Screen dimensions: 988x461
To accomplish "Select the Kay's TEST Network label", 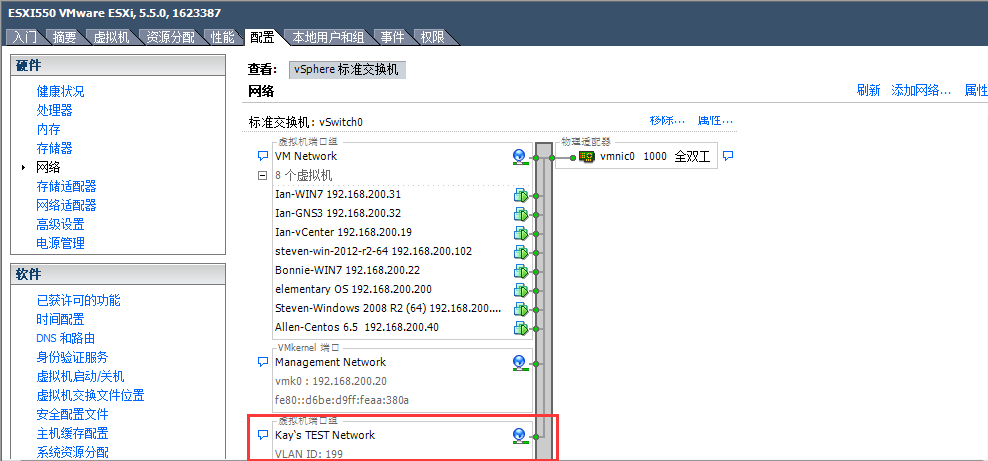I will tap(325, 435).
